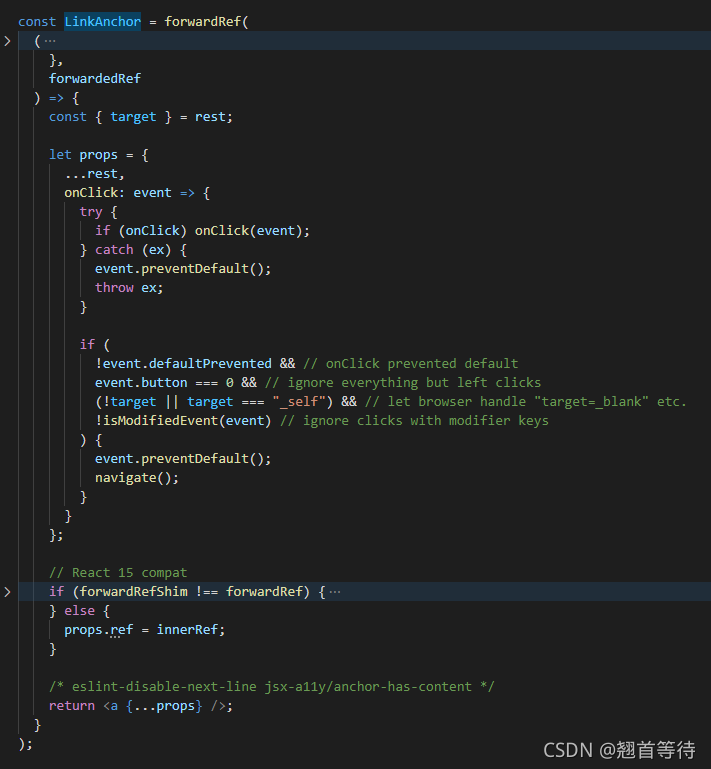Click the folded ellipsis after opening parenthesis
This screenshot has height=769, width=711.
coord(50,41)
